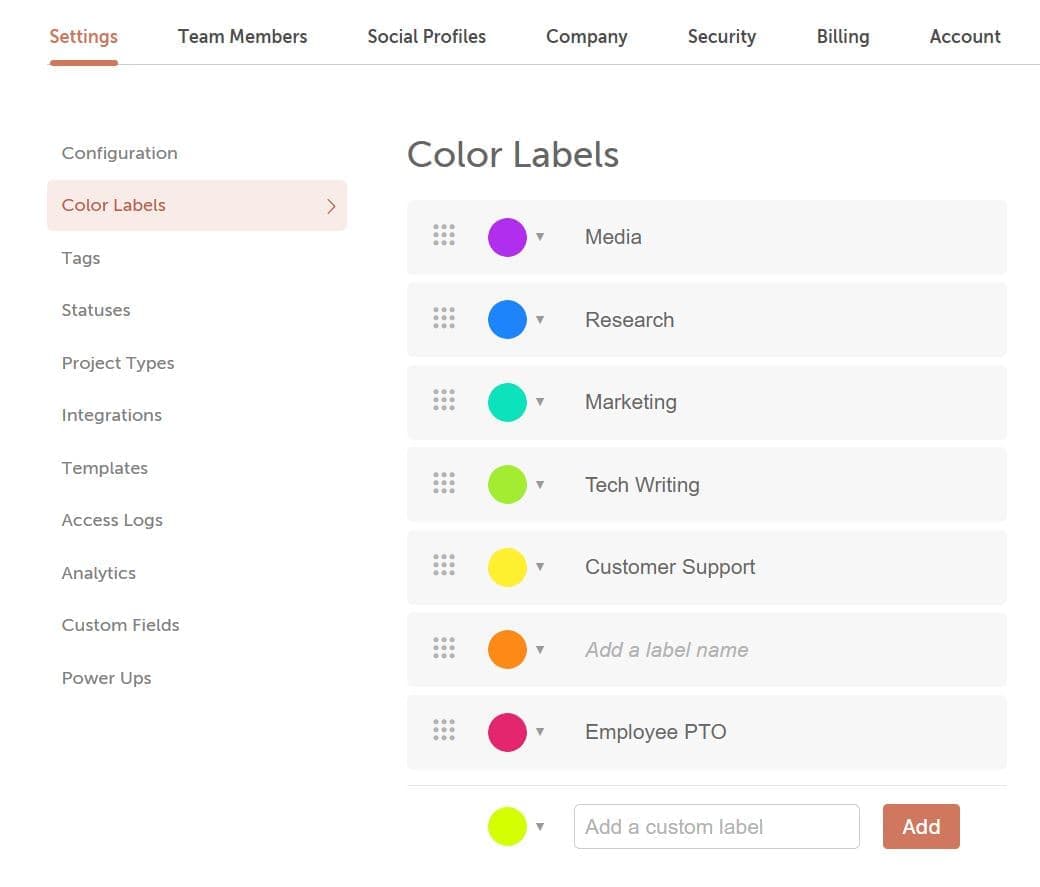Grab the drag handle for Marketing label

coord(444,400)
